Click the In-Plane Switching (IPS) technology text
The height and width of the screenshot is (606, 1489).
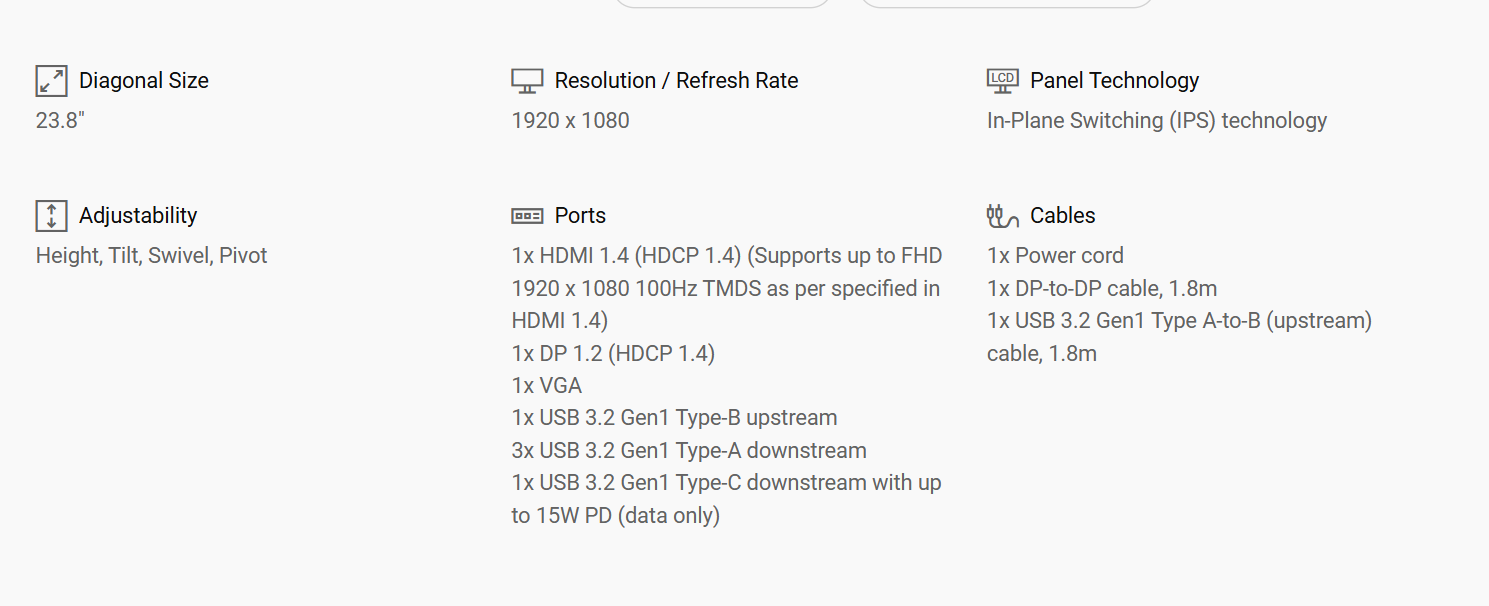[x=1156, y=121]
